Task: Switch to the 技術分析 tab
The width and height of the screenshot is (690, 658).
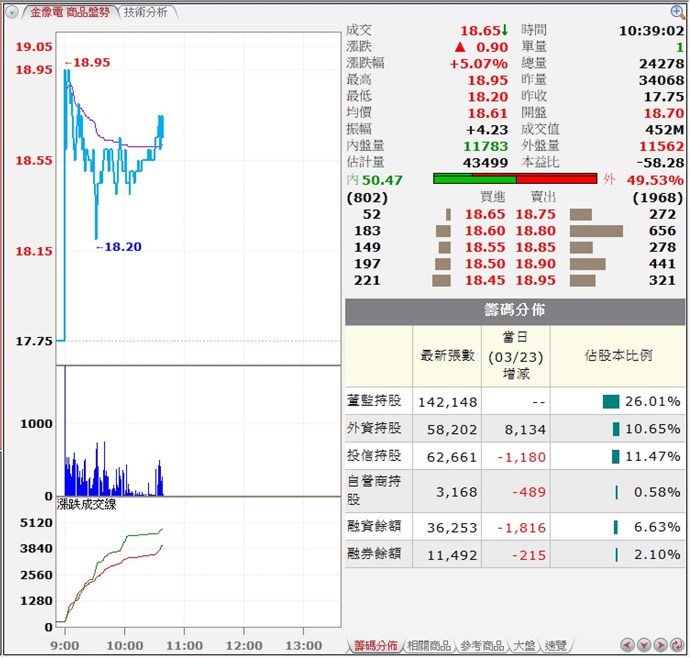Action: click(x=147, y=12)
